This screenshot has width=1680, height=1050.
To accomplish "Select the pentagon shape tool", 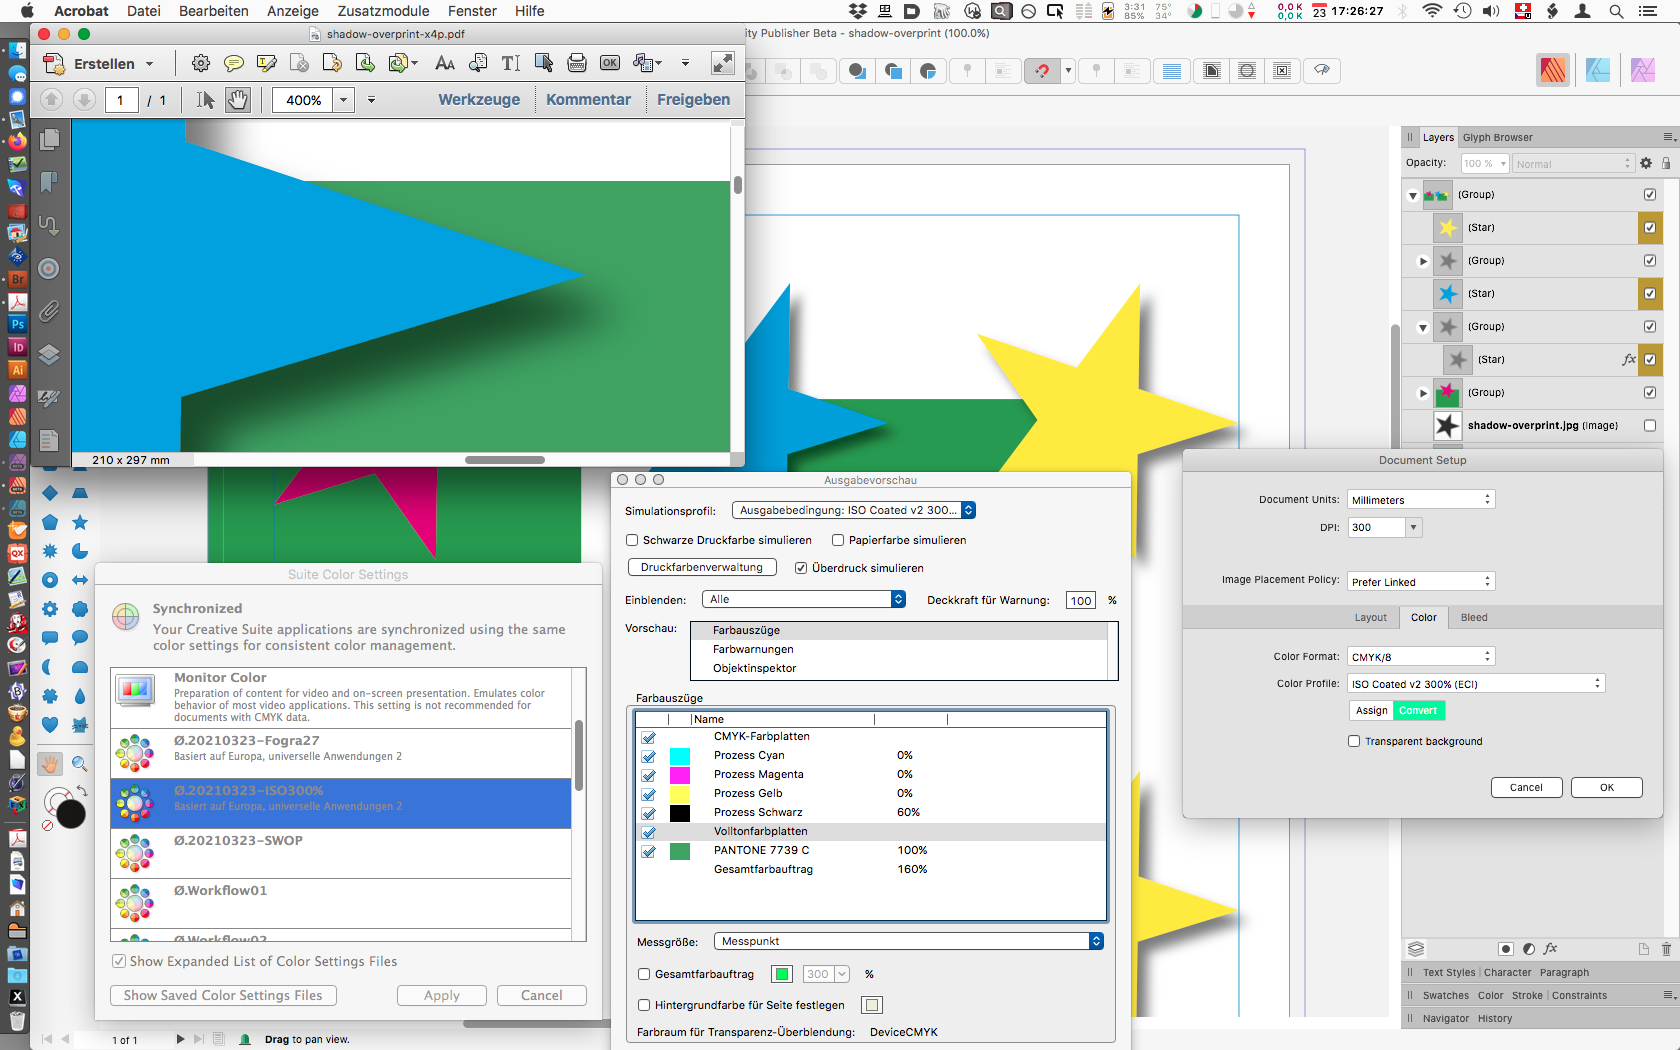I will point(49,522).
